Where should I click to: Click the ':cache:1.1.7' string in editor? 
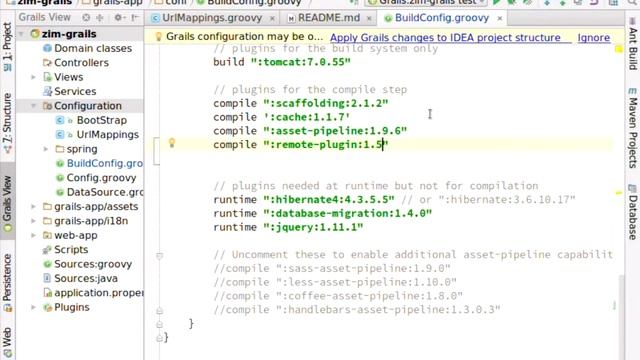pos(307,117)
